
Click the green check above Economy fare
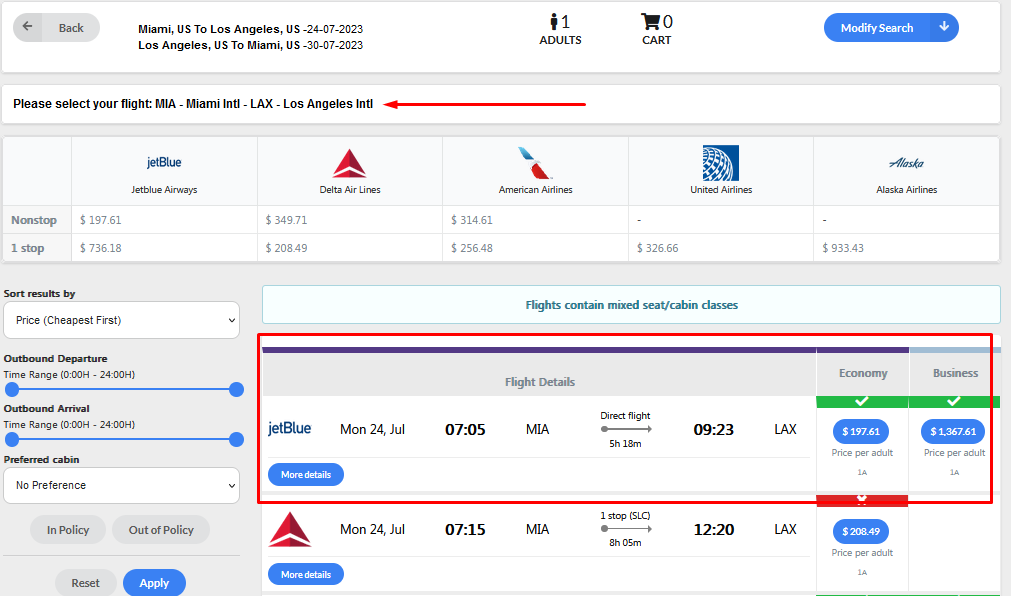click(861, 401)
